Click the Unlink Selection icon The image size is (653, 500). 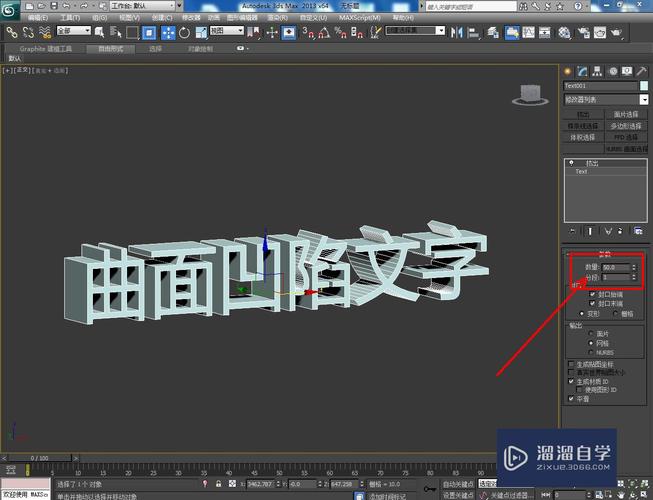tap(28, 32)
